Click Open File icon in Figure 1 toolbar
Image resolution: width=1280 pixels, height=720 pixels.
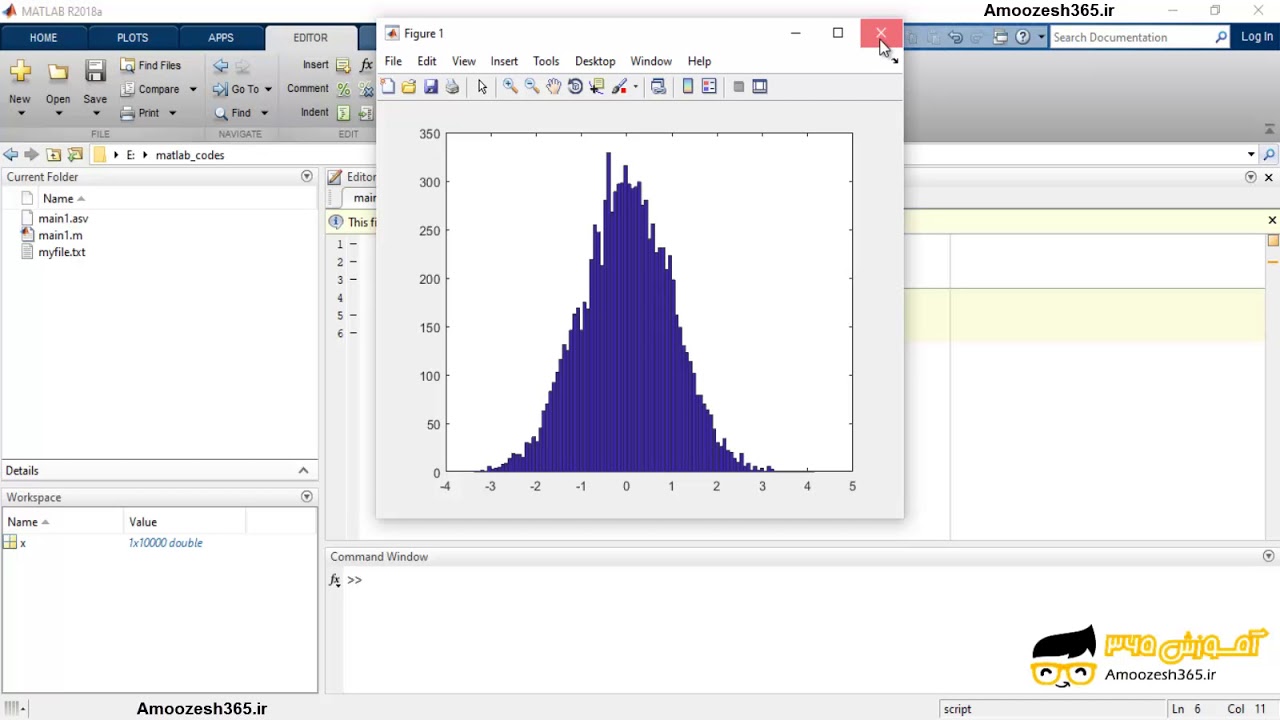click(x=409, y=87)
